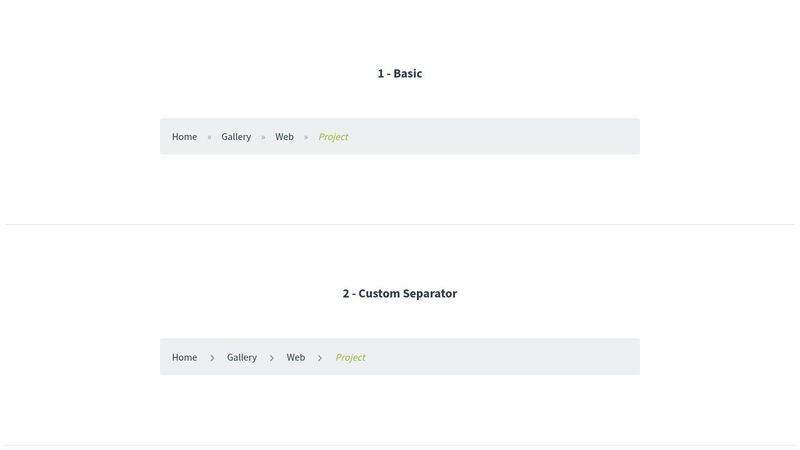Click the chevron arrow after Home
The image size is (800, 450).
(x=212, y=358)
